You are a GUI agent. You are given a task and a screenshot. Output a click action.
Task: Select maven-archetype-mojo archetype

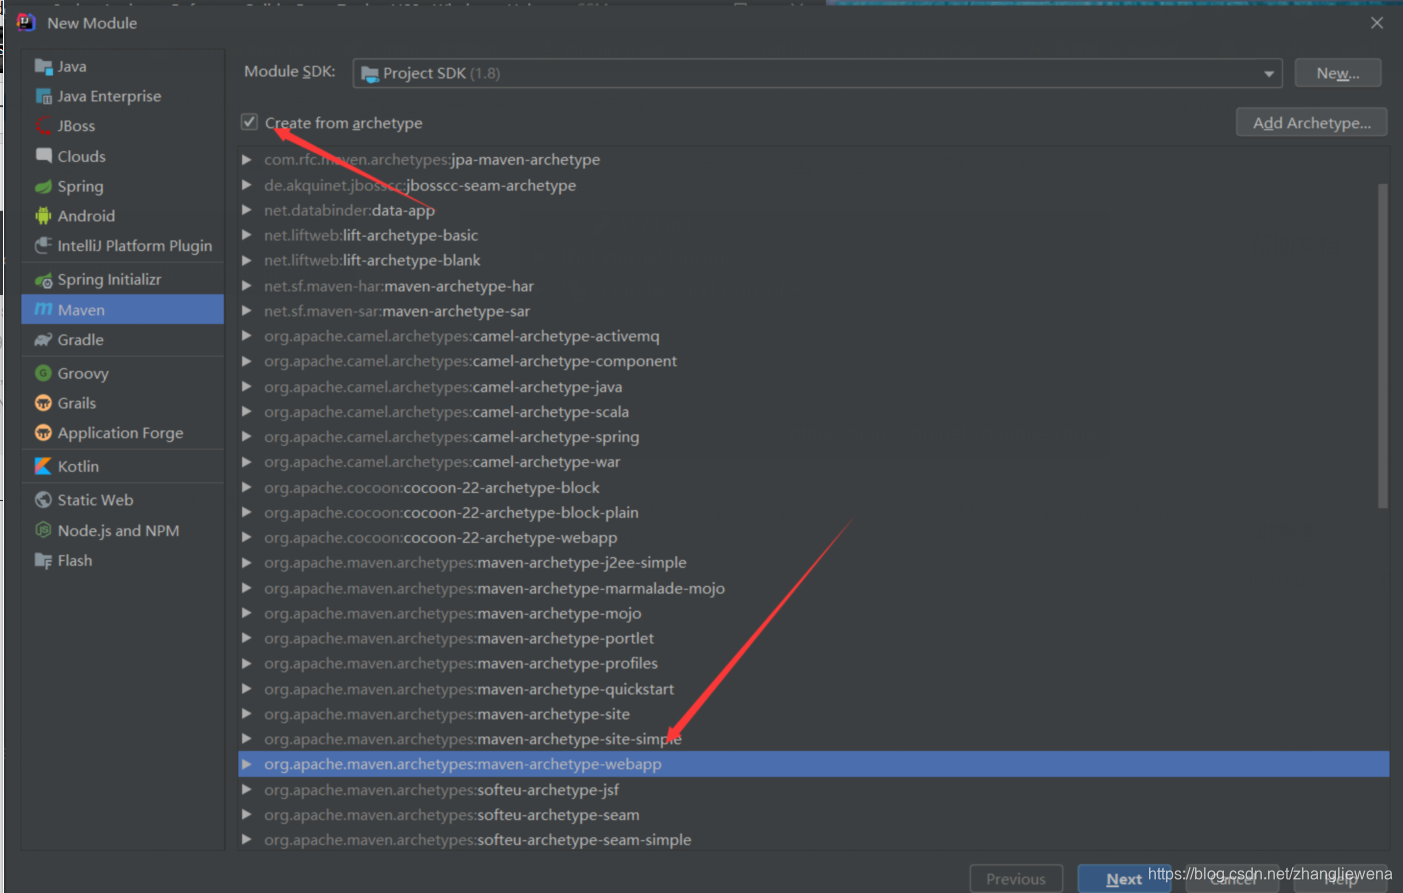coord(813,613)
